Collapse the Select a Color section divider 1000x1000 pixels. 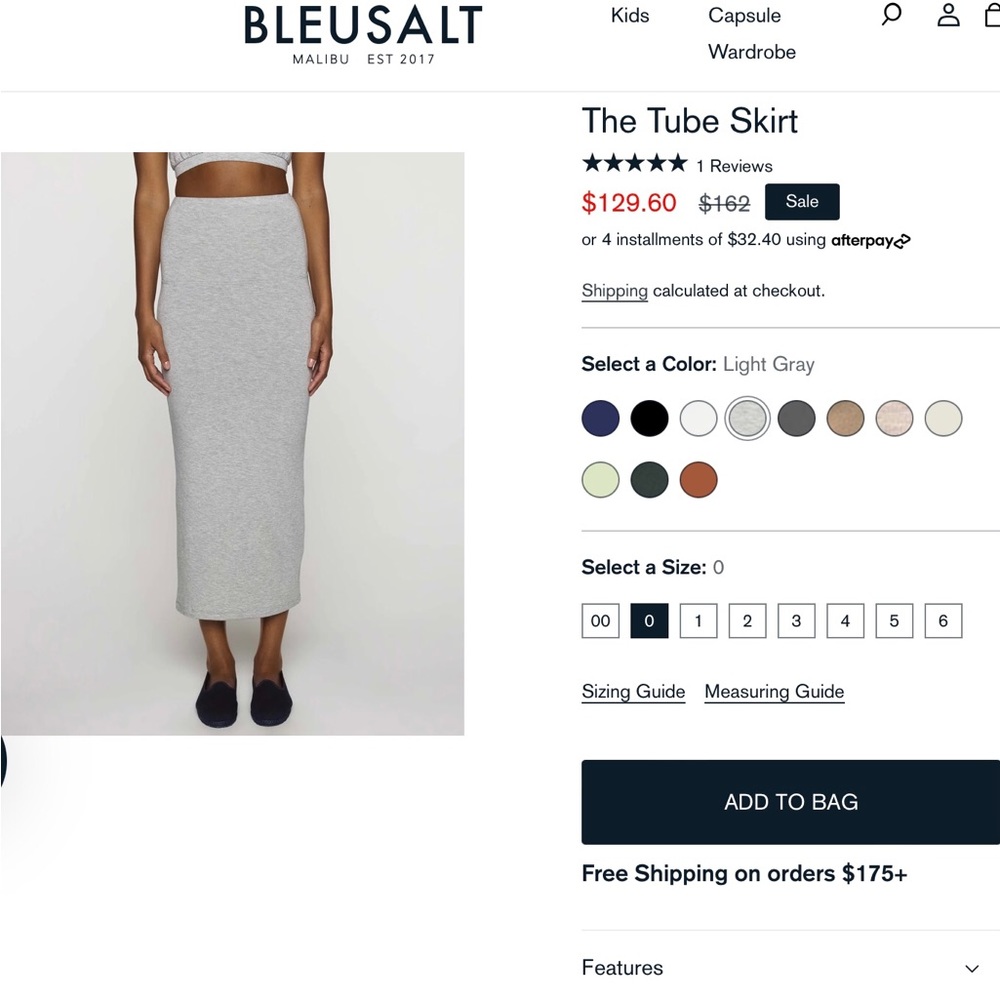[790, 326]
